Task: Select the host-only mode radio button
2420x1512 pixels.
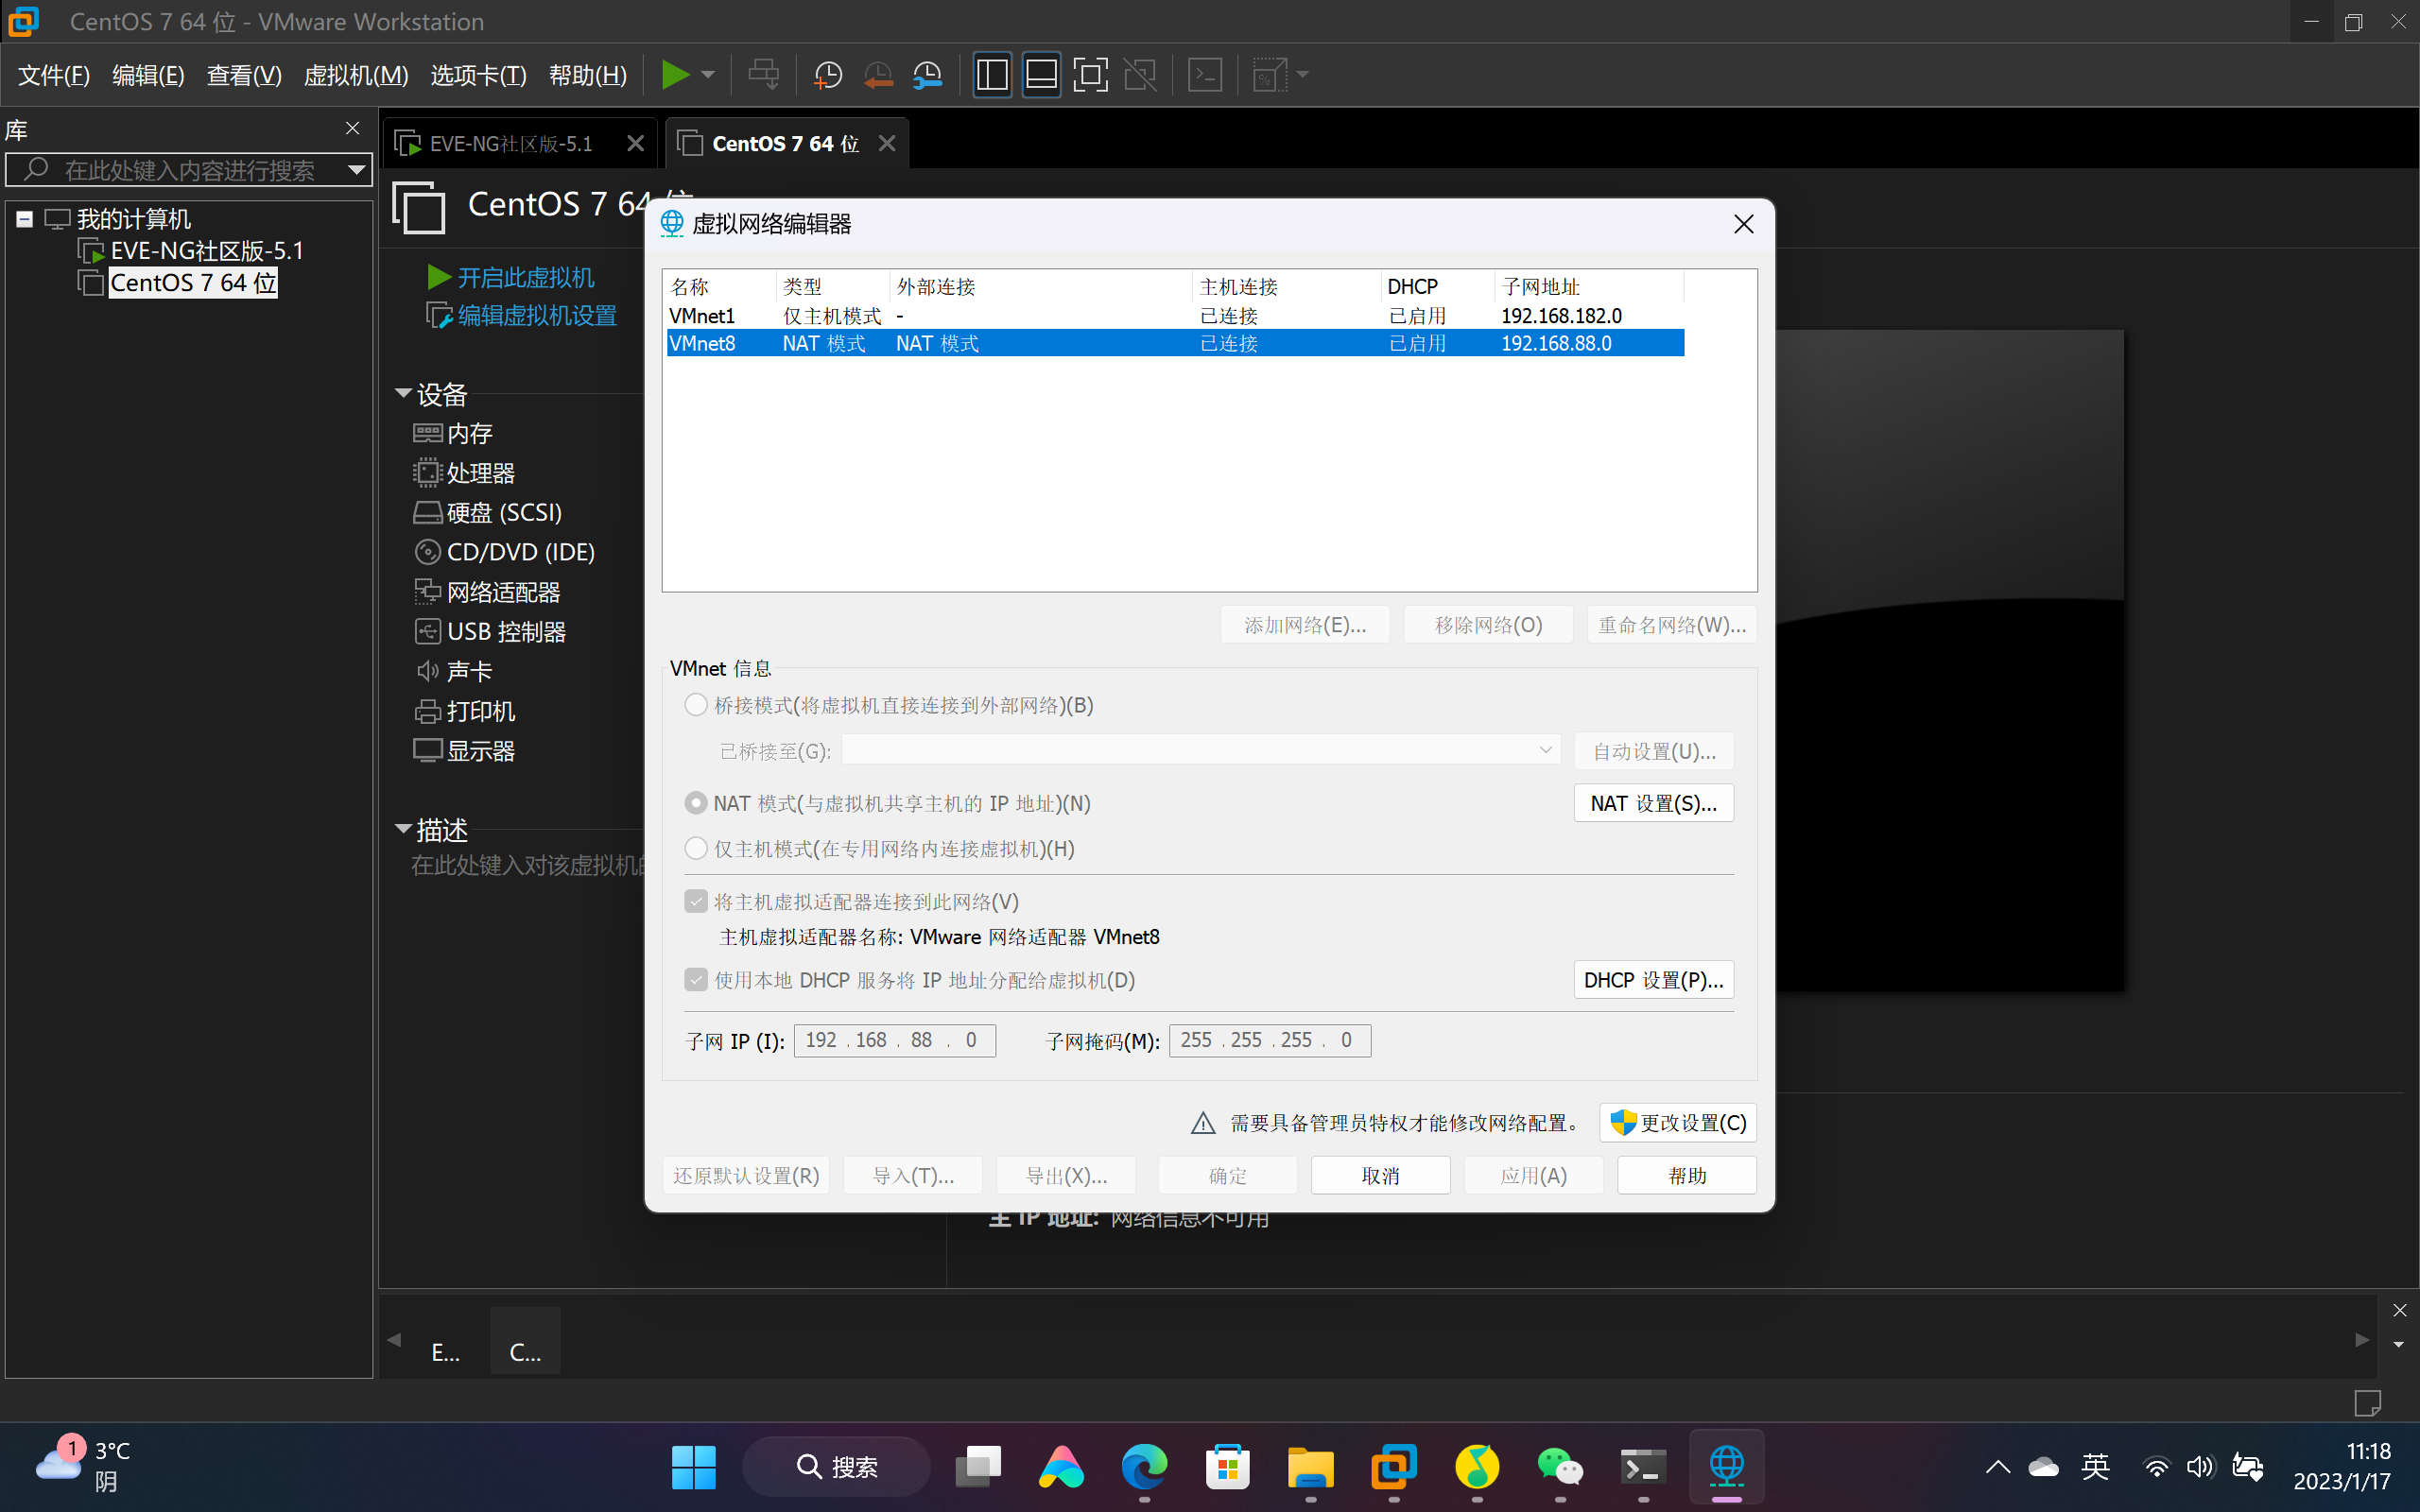Action: (x=696, y=849)
